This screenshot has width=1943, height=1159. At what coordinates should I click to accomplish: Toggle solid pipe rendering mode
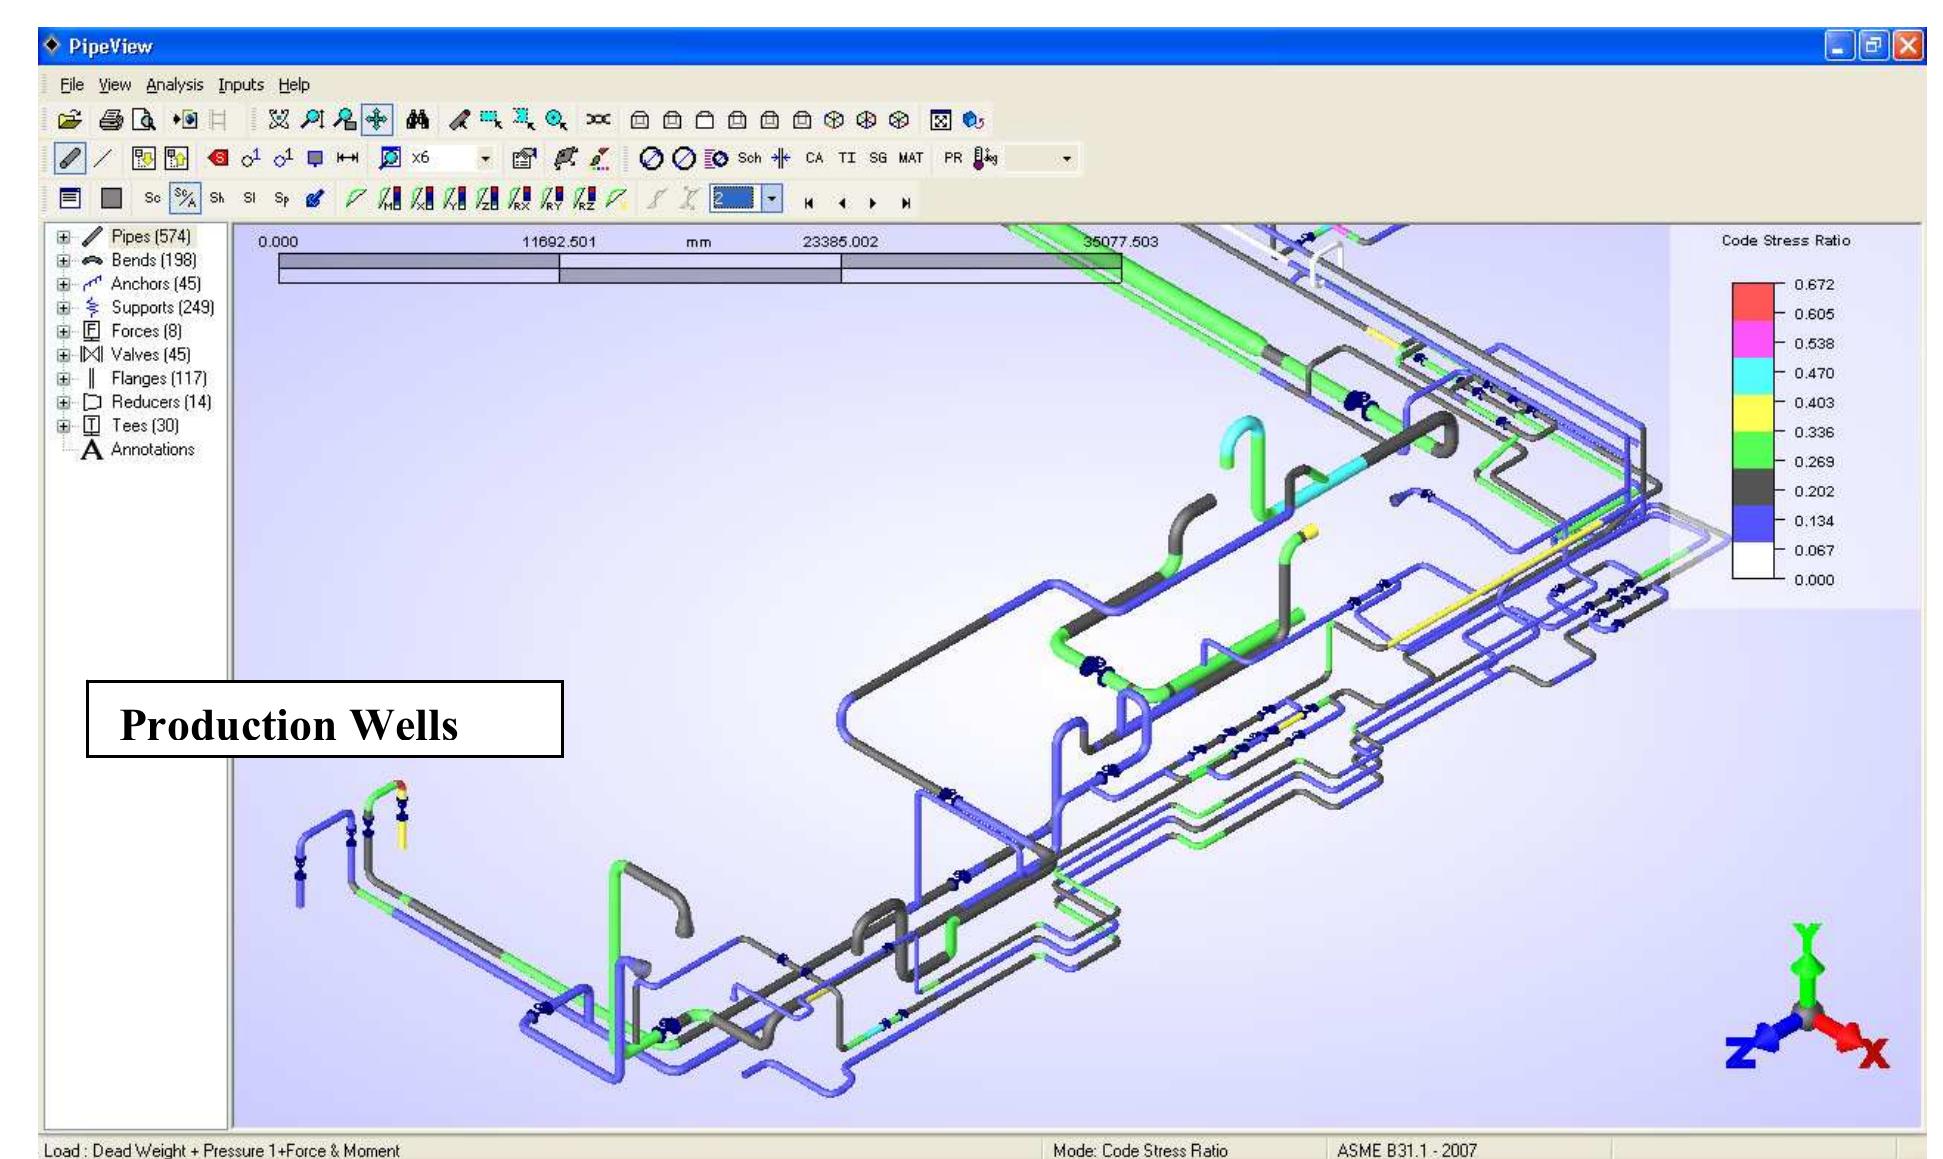coord(70,158)
